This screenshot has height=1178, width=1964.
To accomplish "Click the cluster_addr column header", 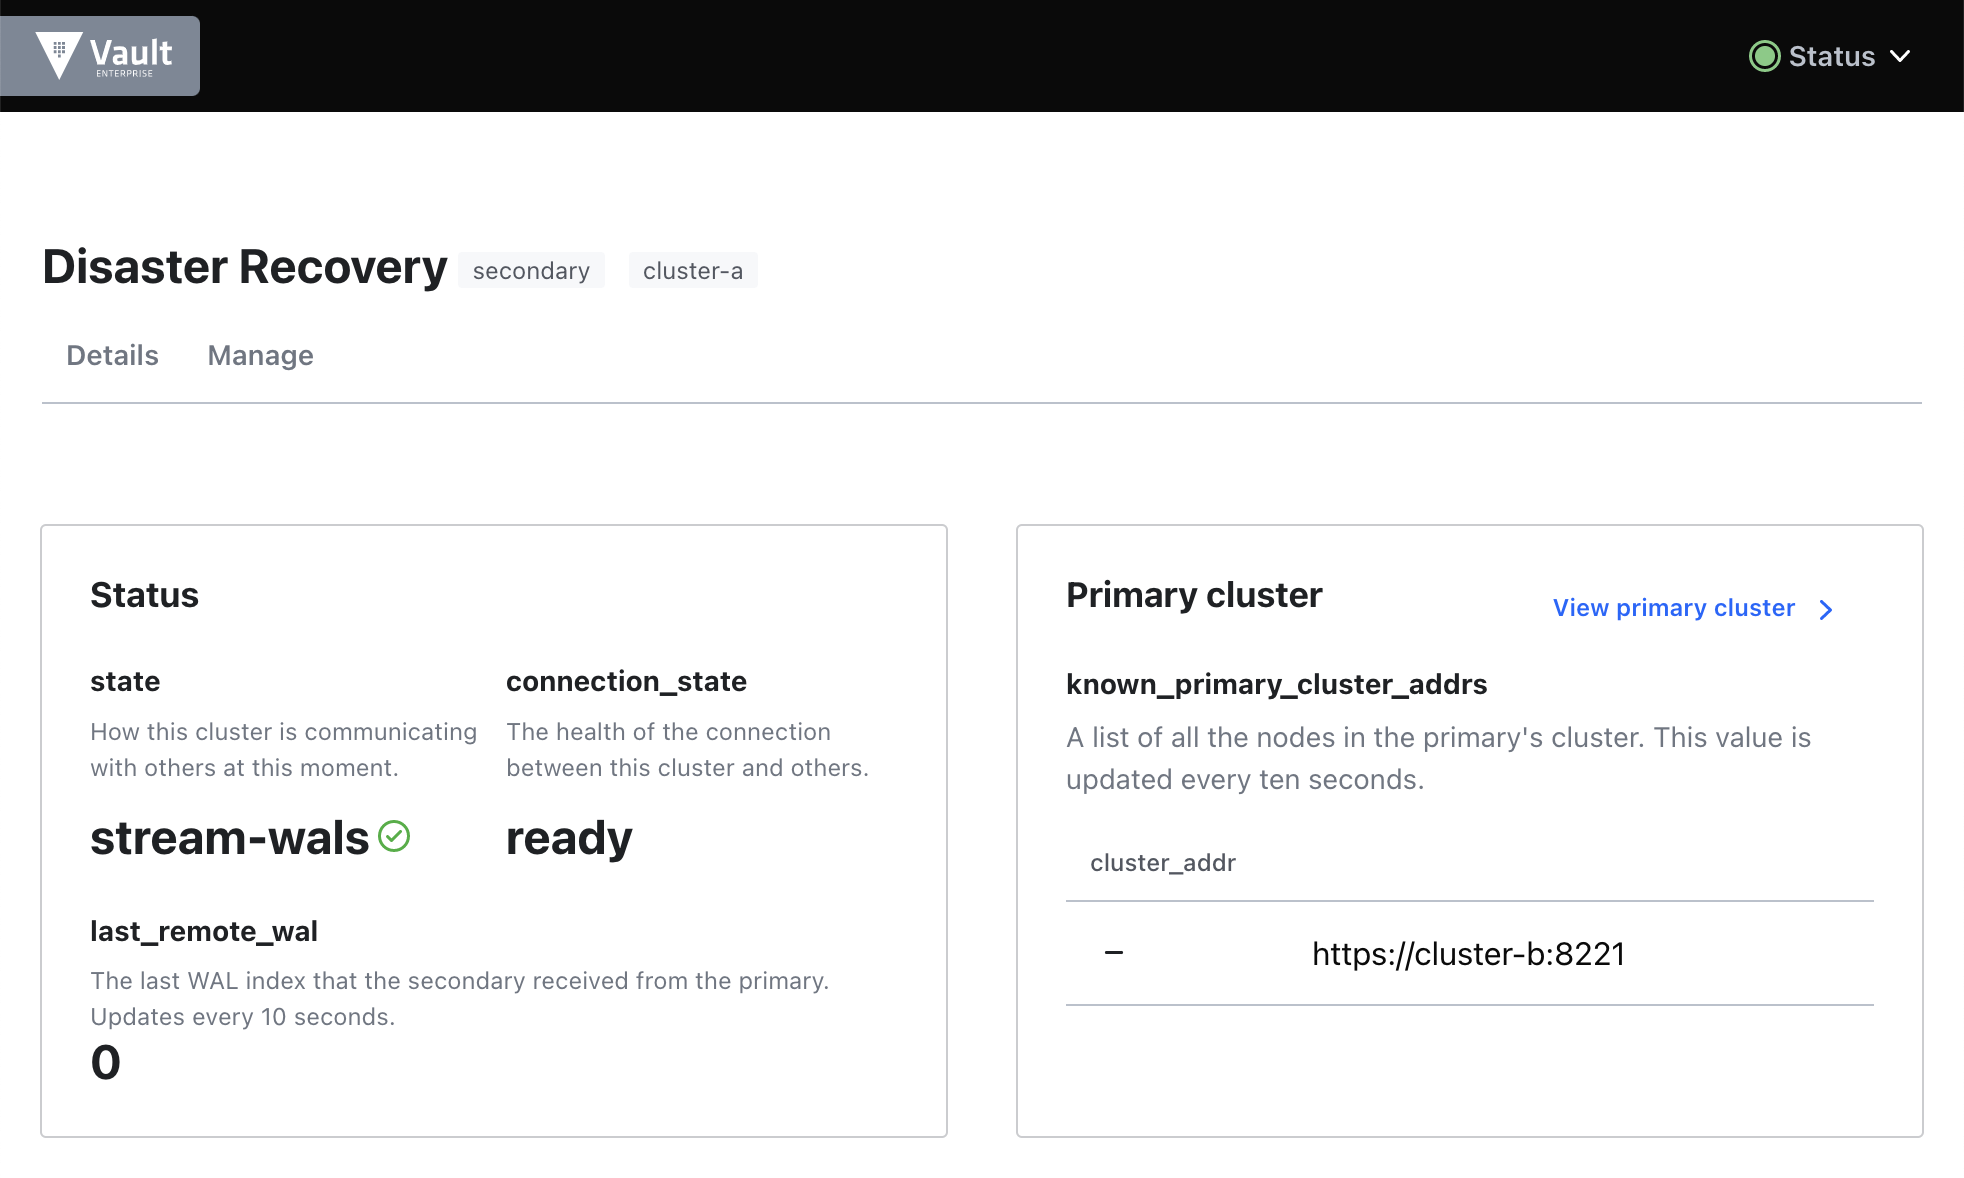I will (1163, 862).
